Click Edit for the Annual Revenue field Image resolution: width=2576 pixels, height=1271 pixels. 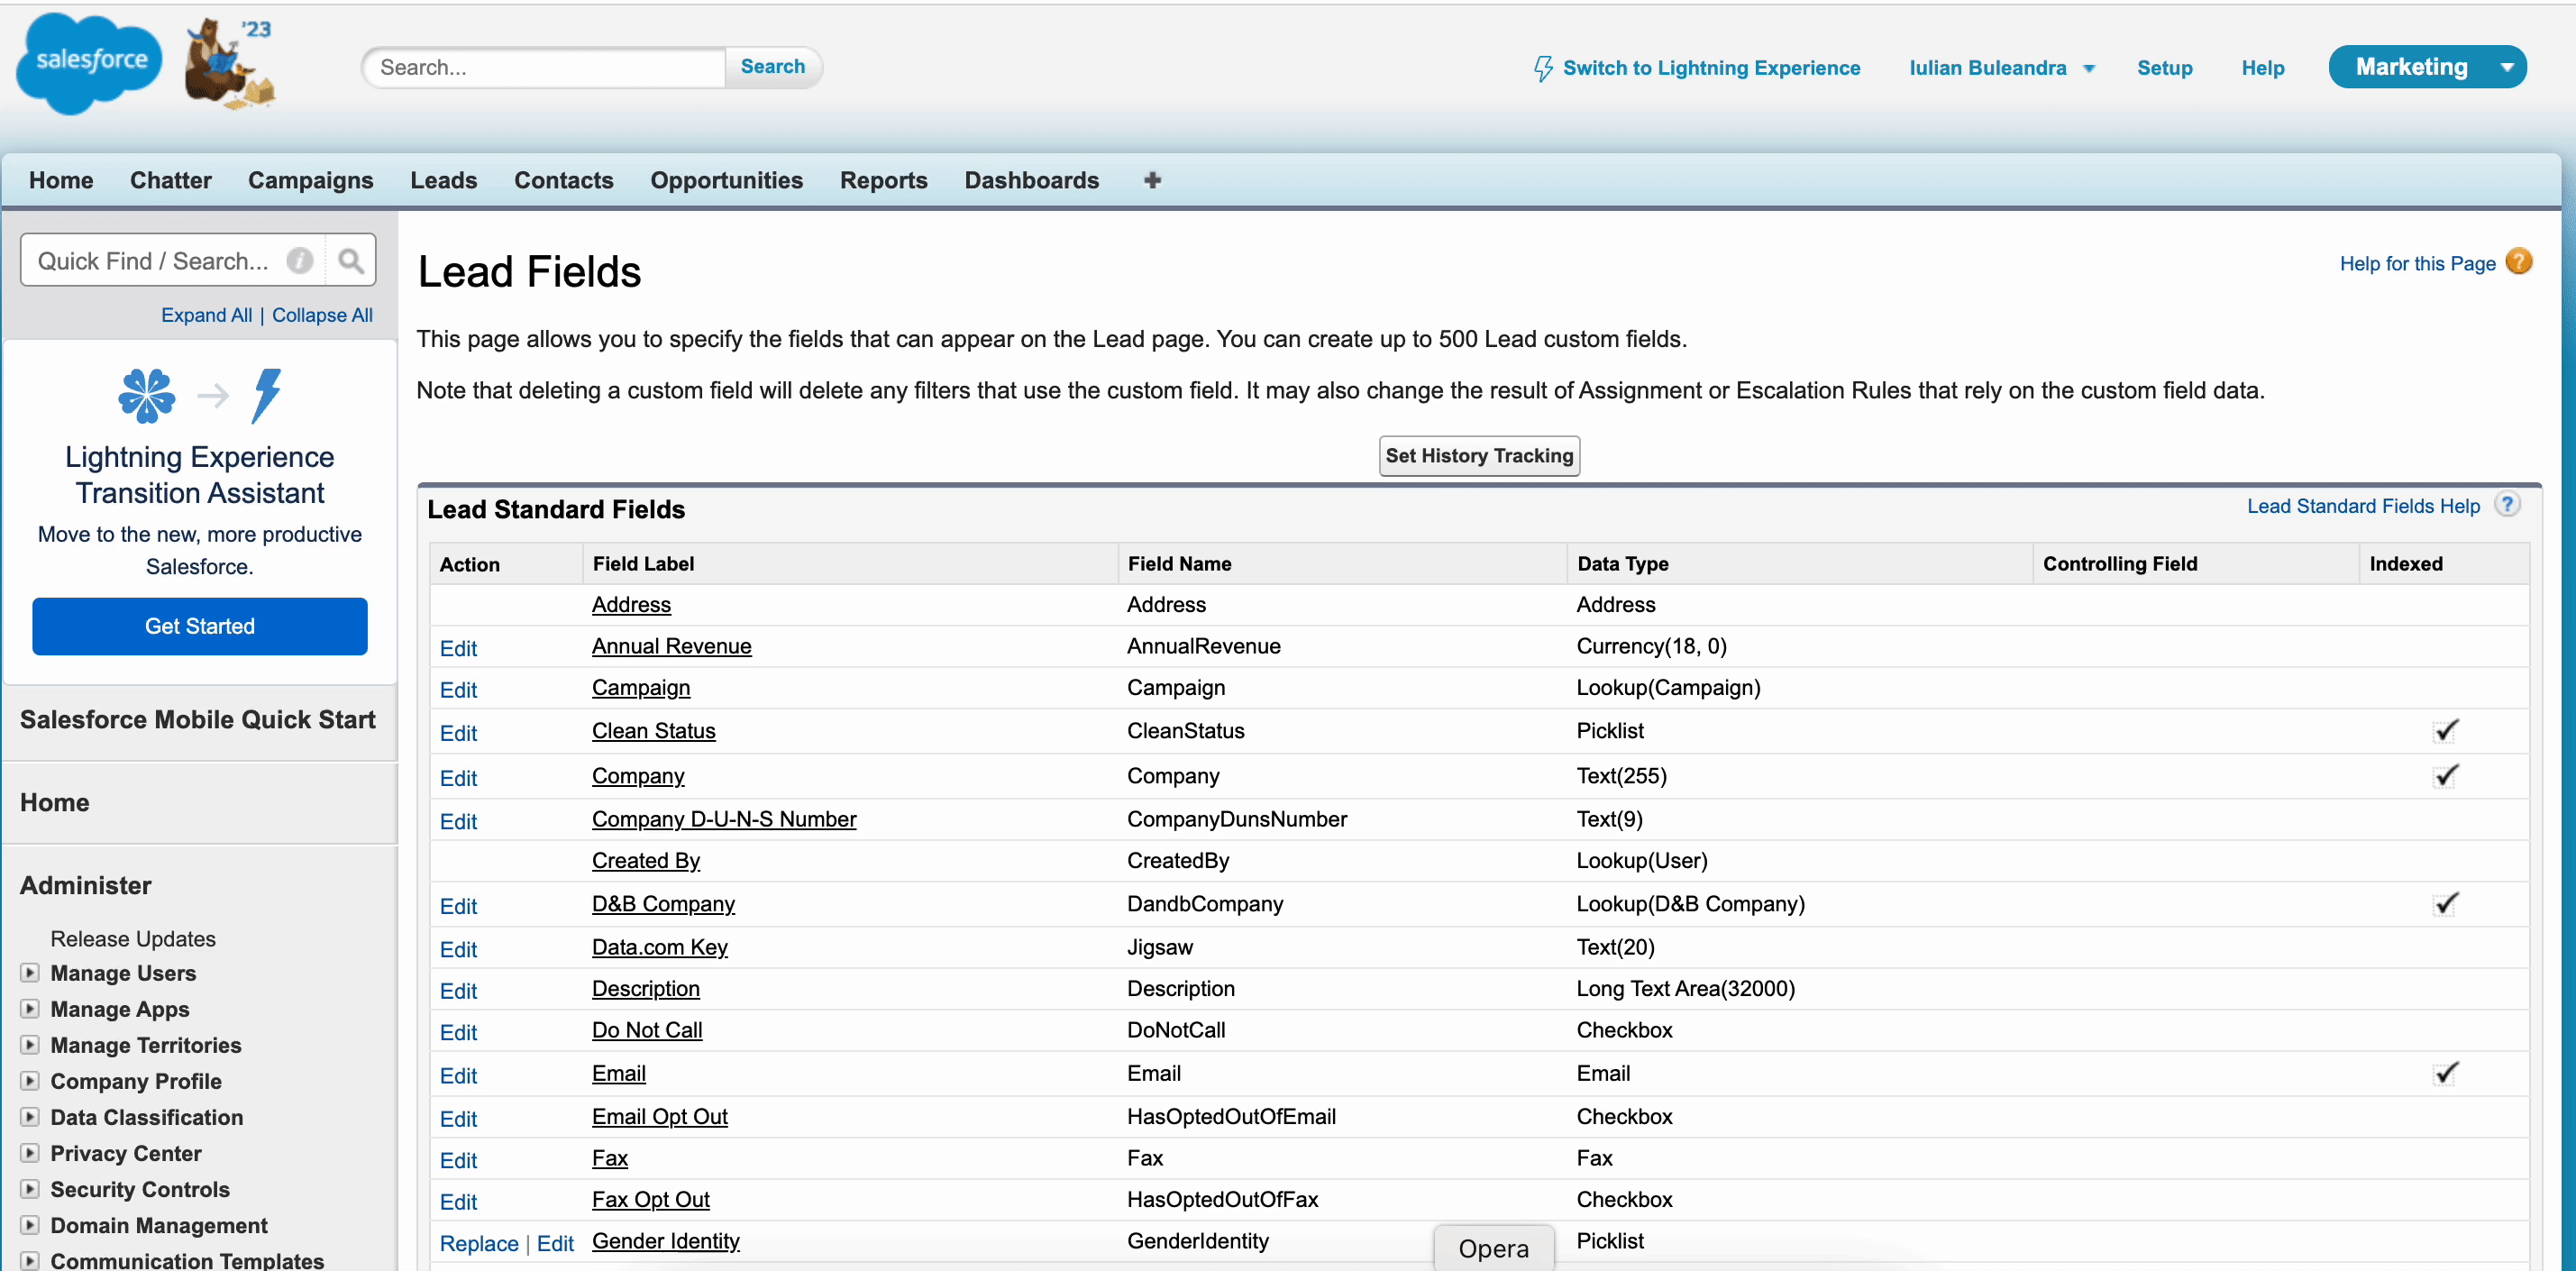coord(458,648)
